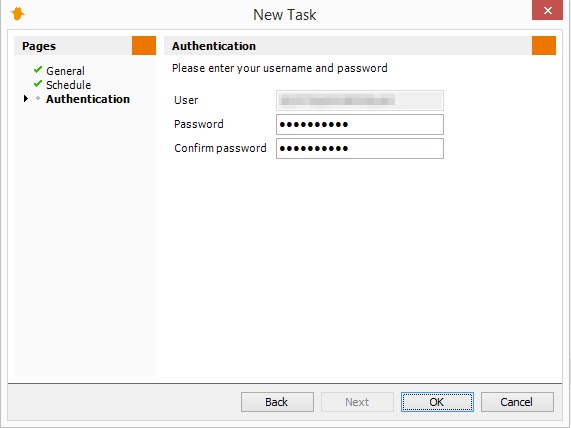Go to previous page with Back button
Screen dimensions: 571x428
coord(277,402)
